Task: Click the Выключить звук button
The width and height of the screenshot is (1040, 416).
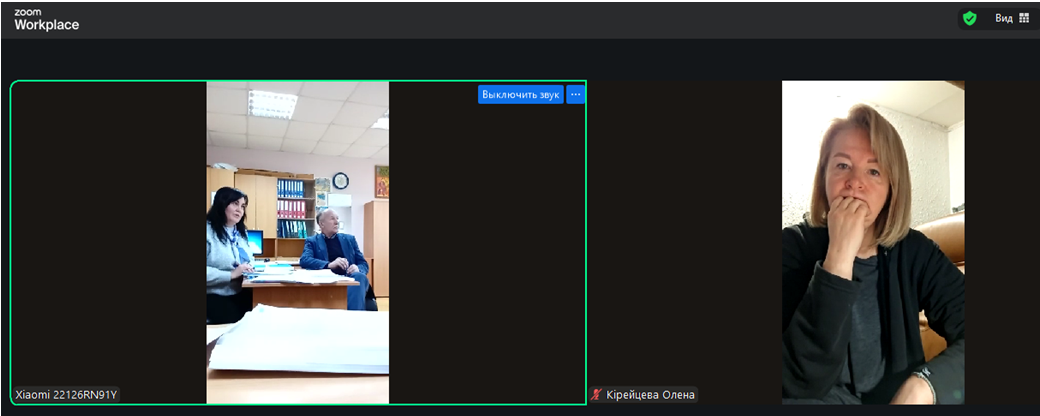Action: [x=521, y=94]
